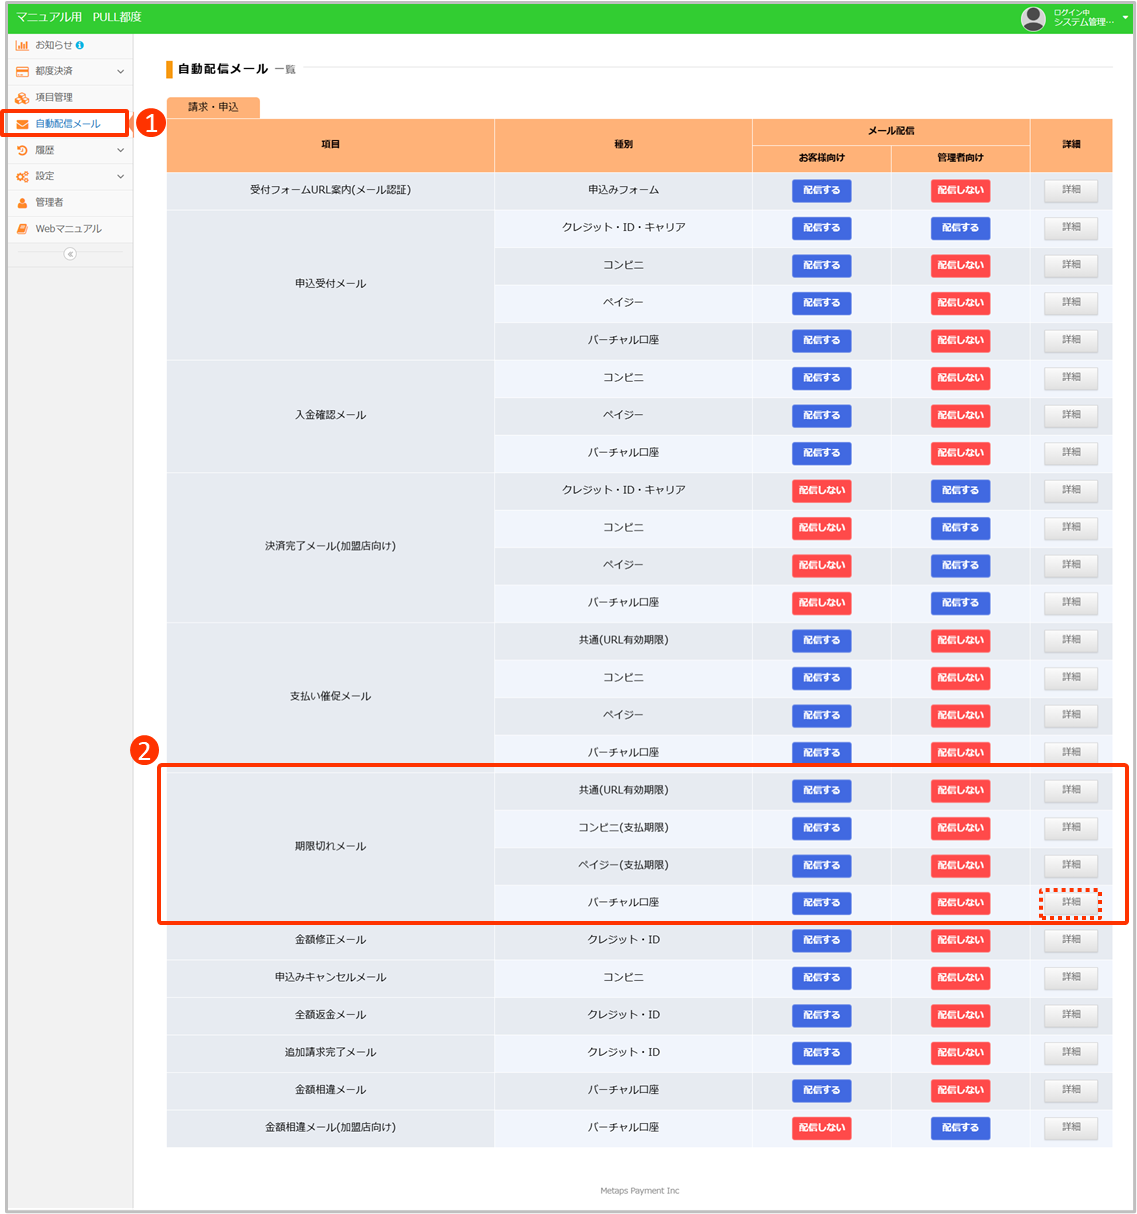Screen dimensions: 1137x1214
Task: Toggle customer delivery for 受付フォームURL案内 row
Action: click(x=821, y=190)
